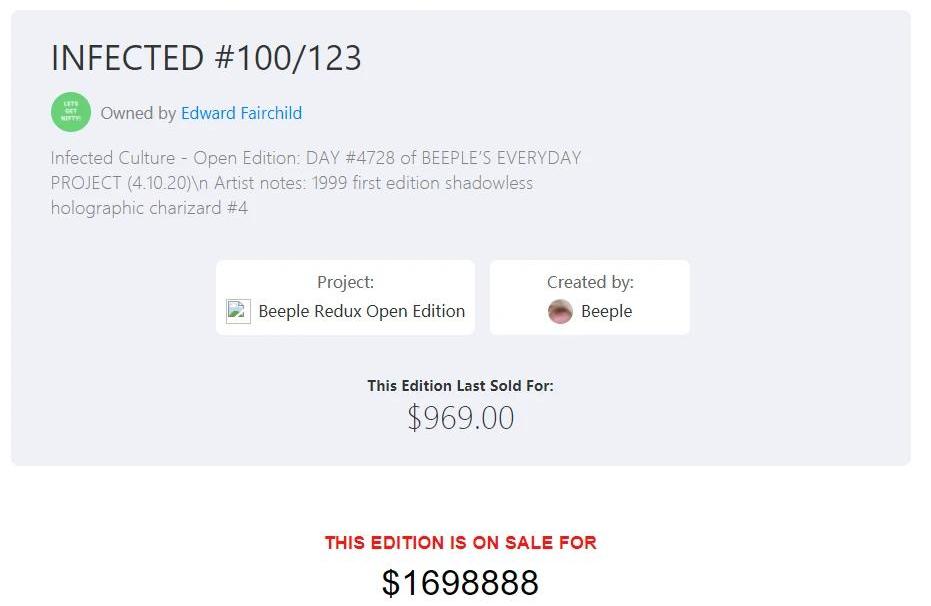Viewport: 931px width, 606px height.
Task: Click Beeple's round avatar picture
Action: [560, 311]
